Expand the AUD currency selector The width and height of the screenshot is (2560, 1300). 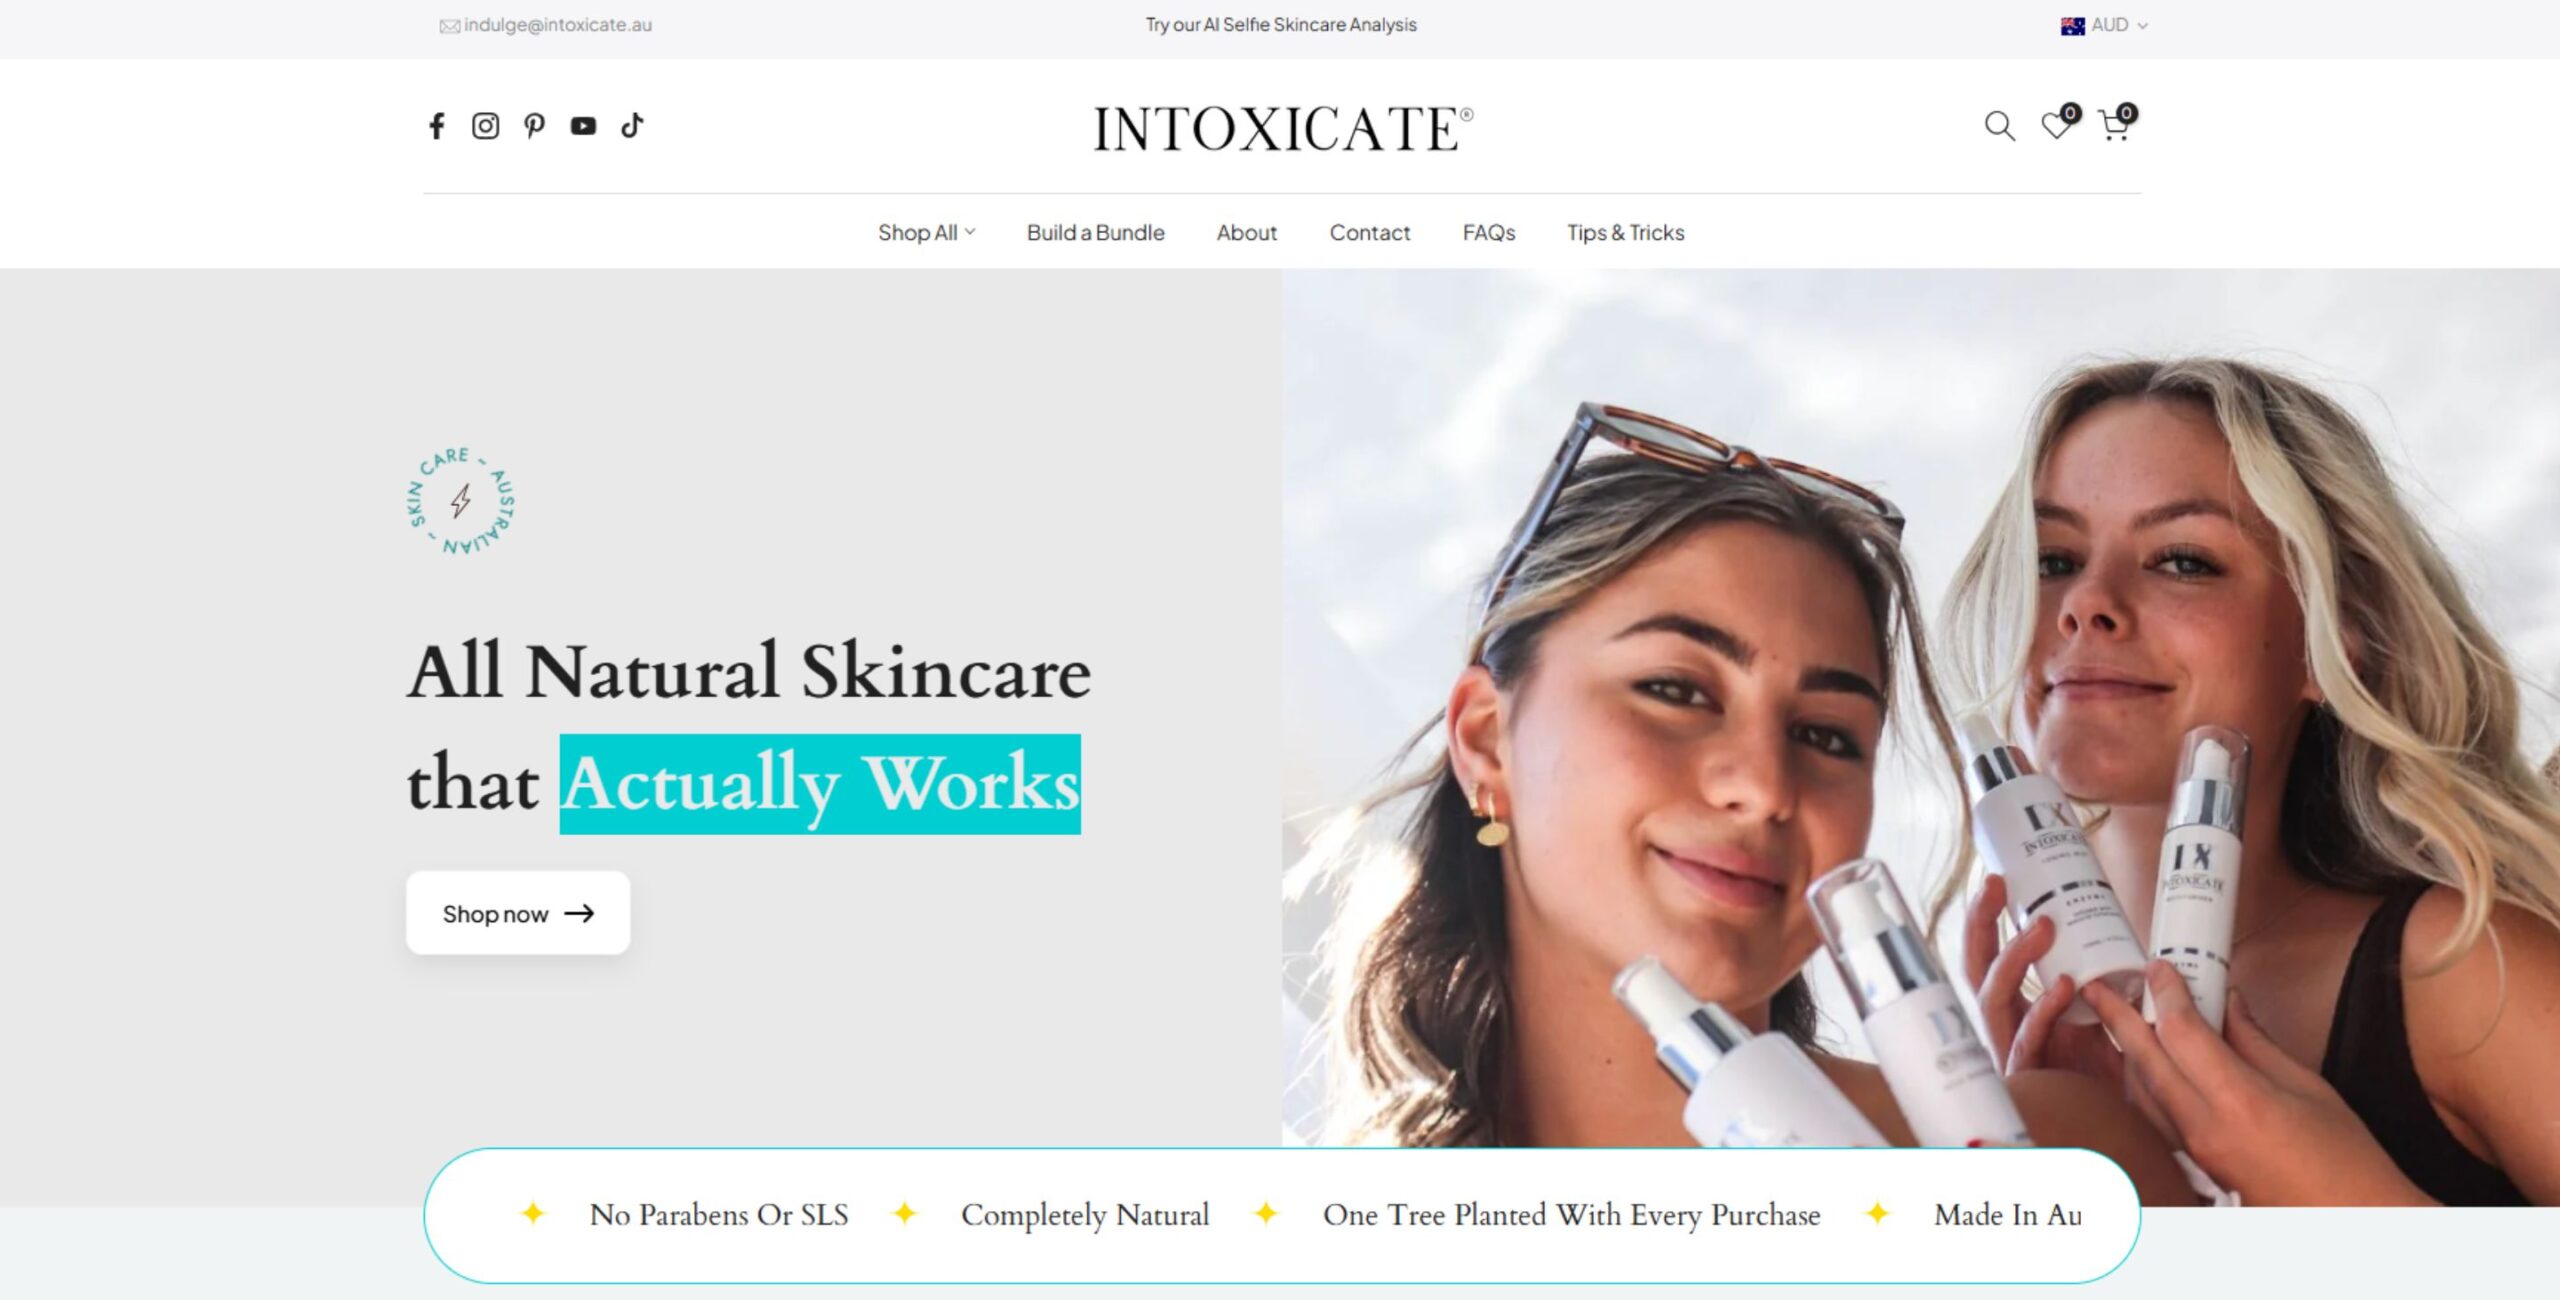point(2104,25)
